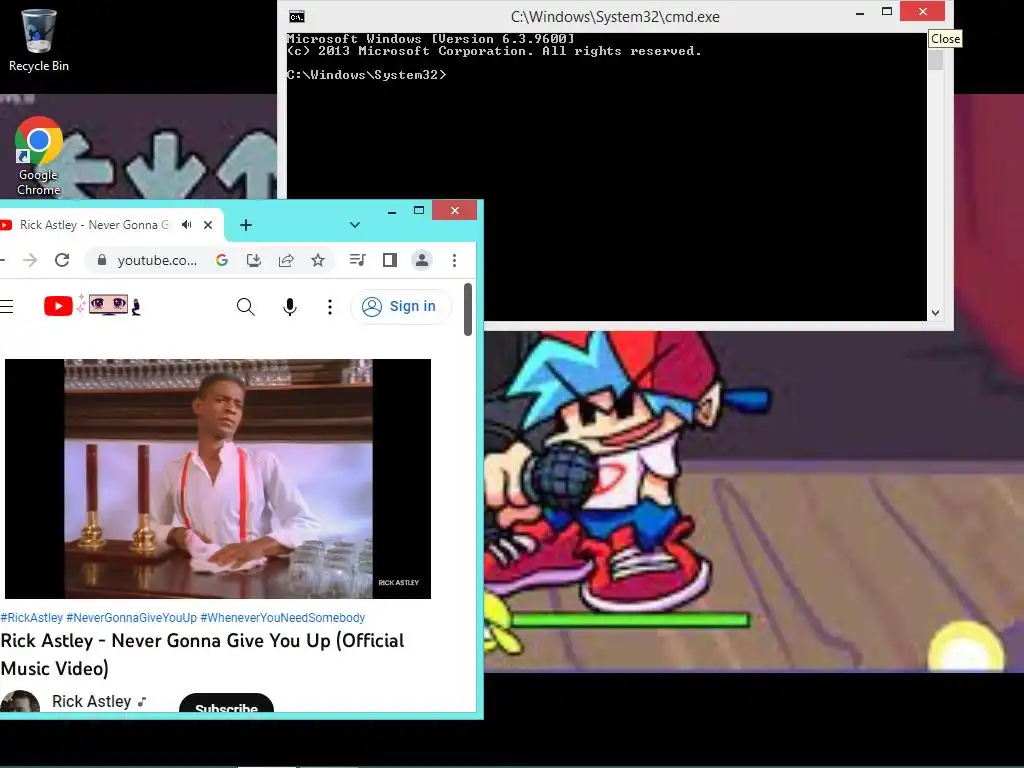Open the Recycle Bin desktop icon
This screenshot has width=1024, height=768.
click(39, 39)
